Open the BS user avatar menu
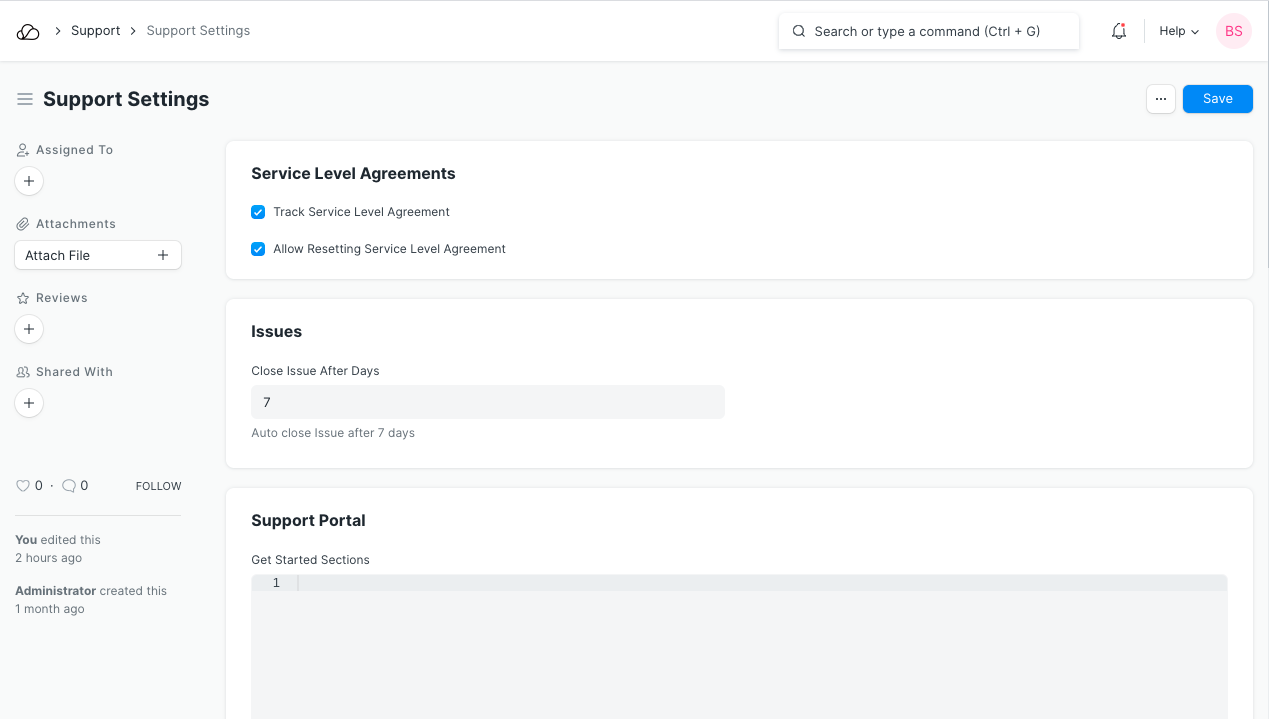The image size is (1269, 719). click(1233, 31)
